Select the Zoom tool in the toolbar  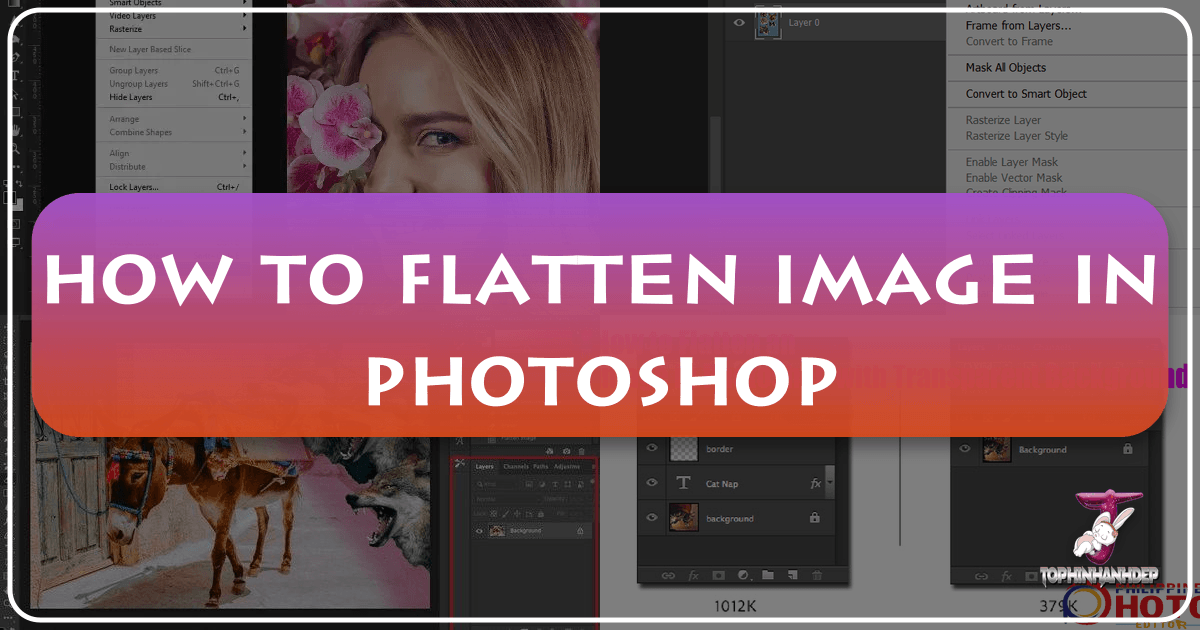tap(15, 147)
